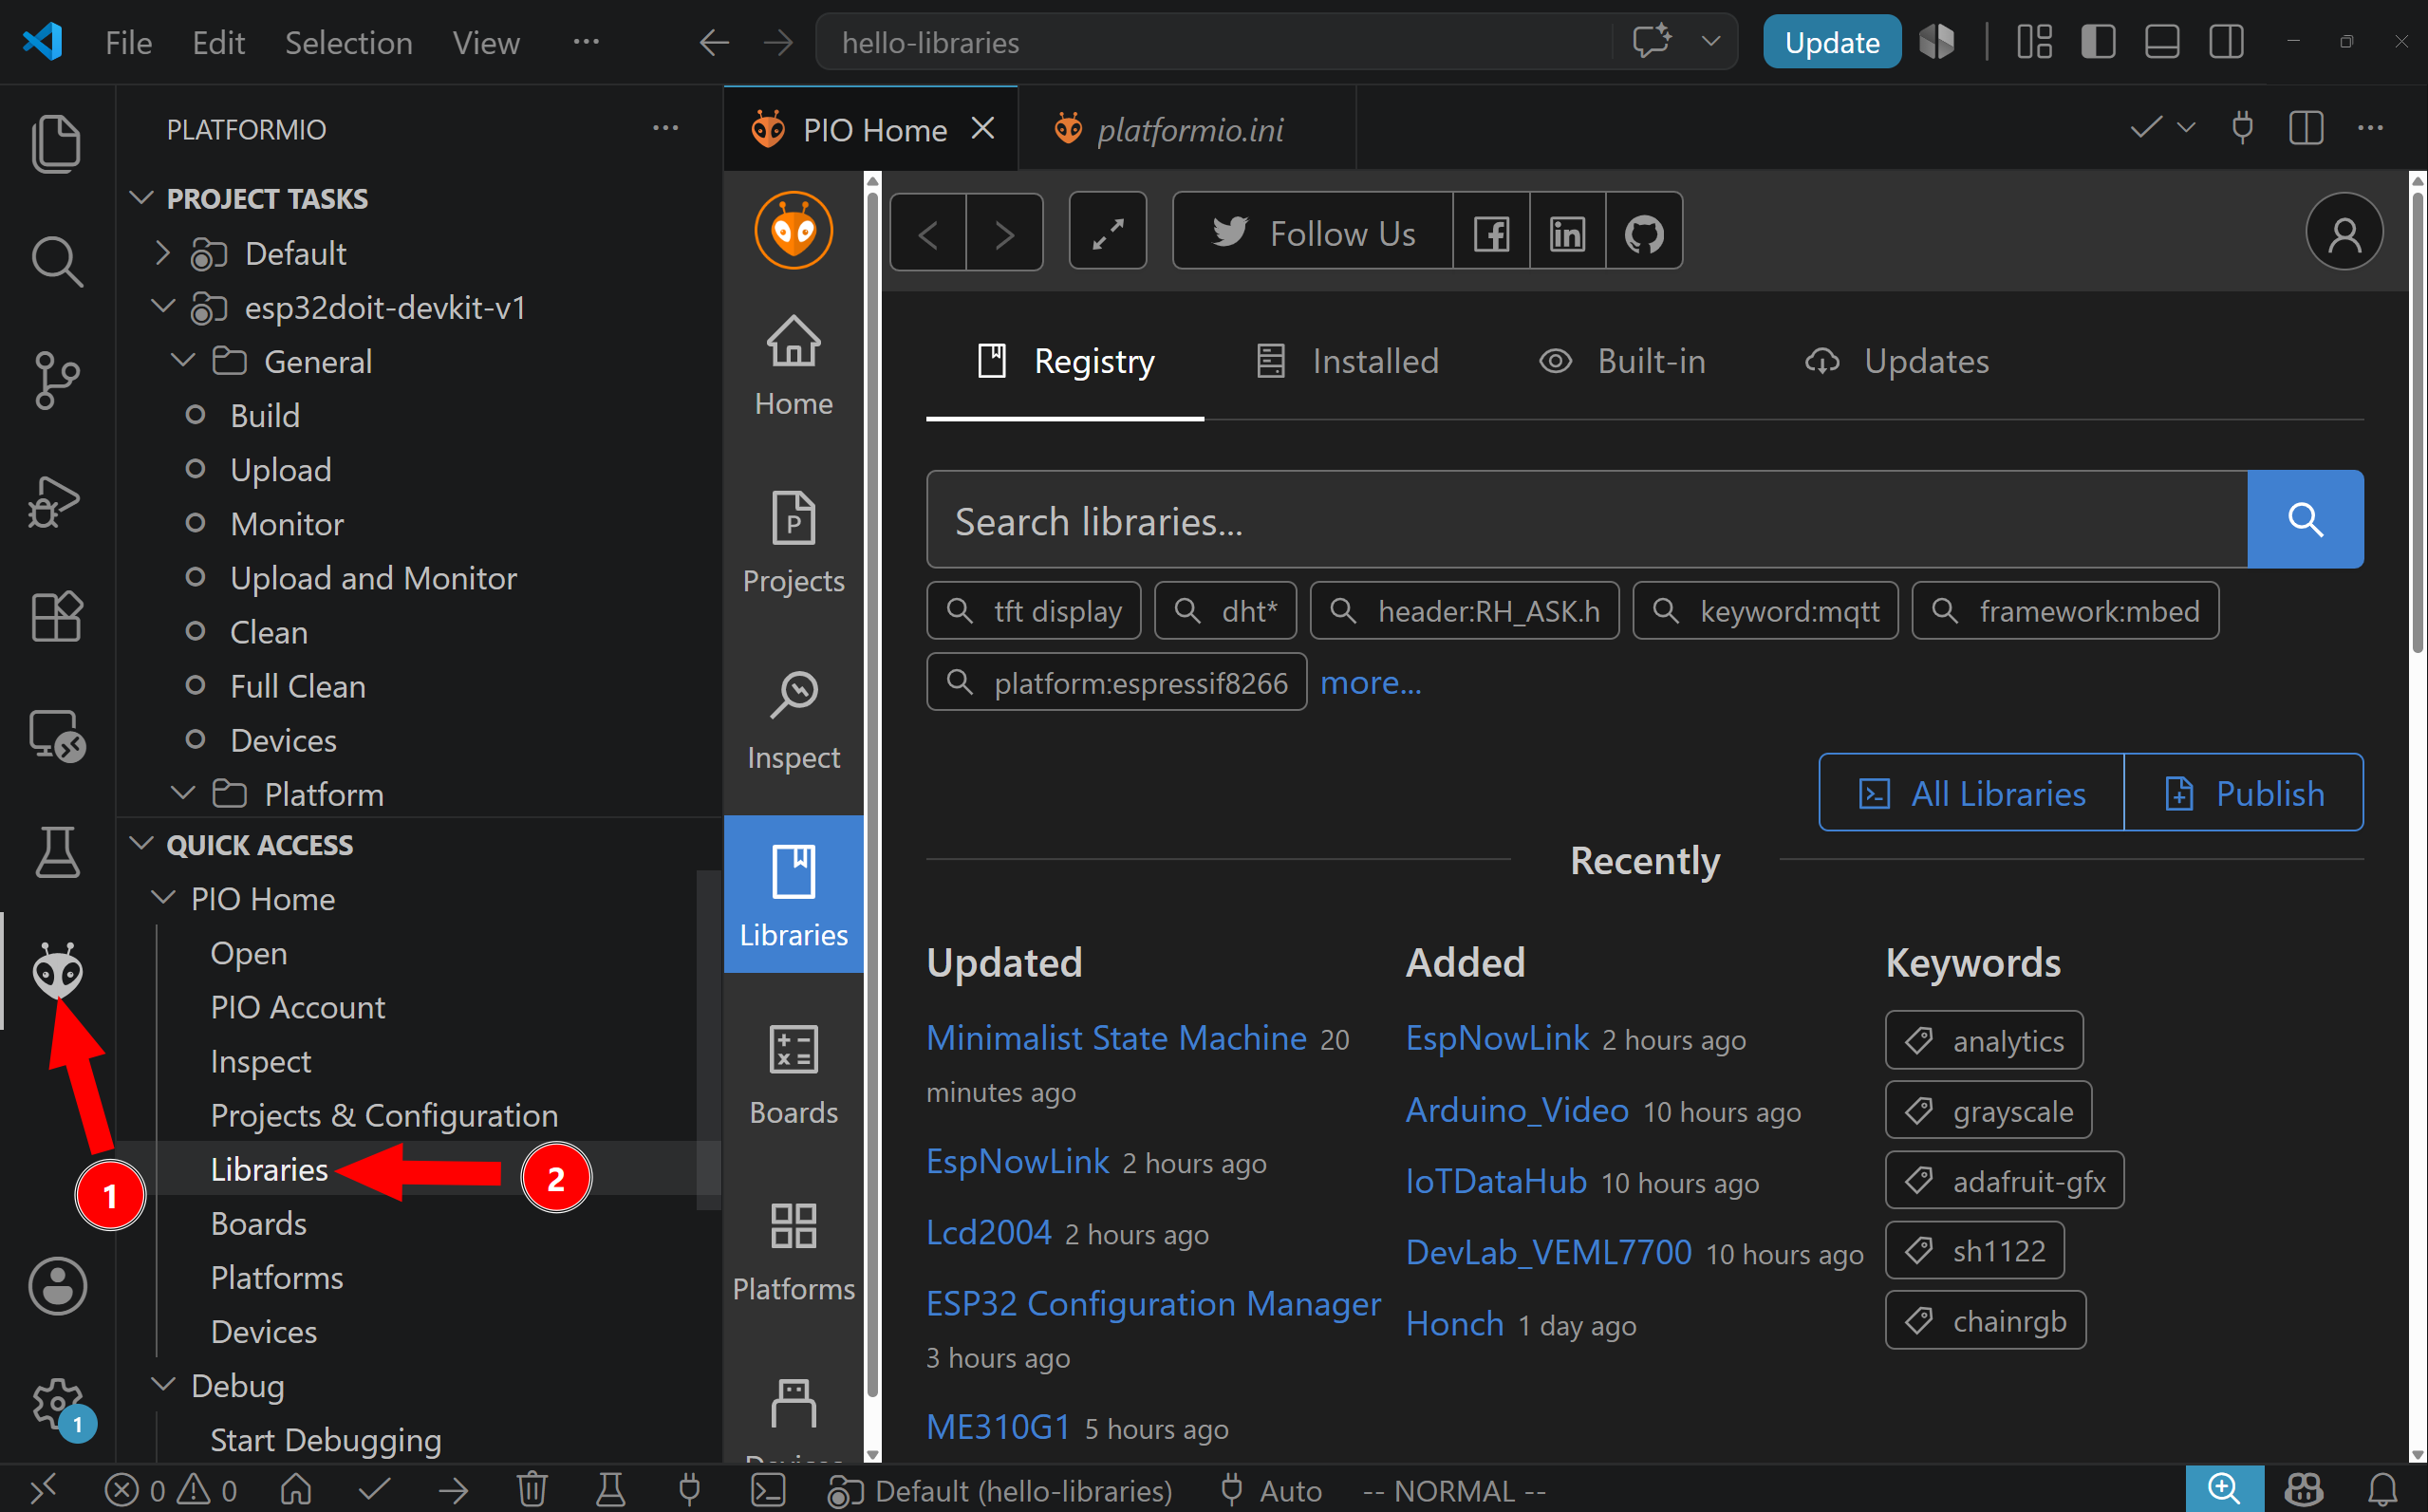Click the more... search examples link
2428x1512 pixels.
1371,683
